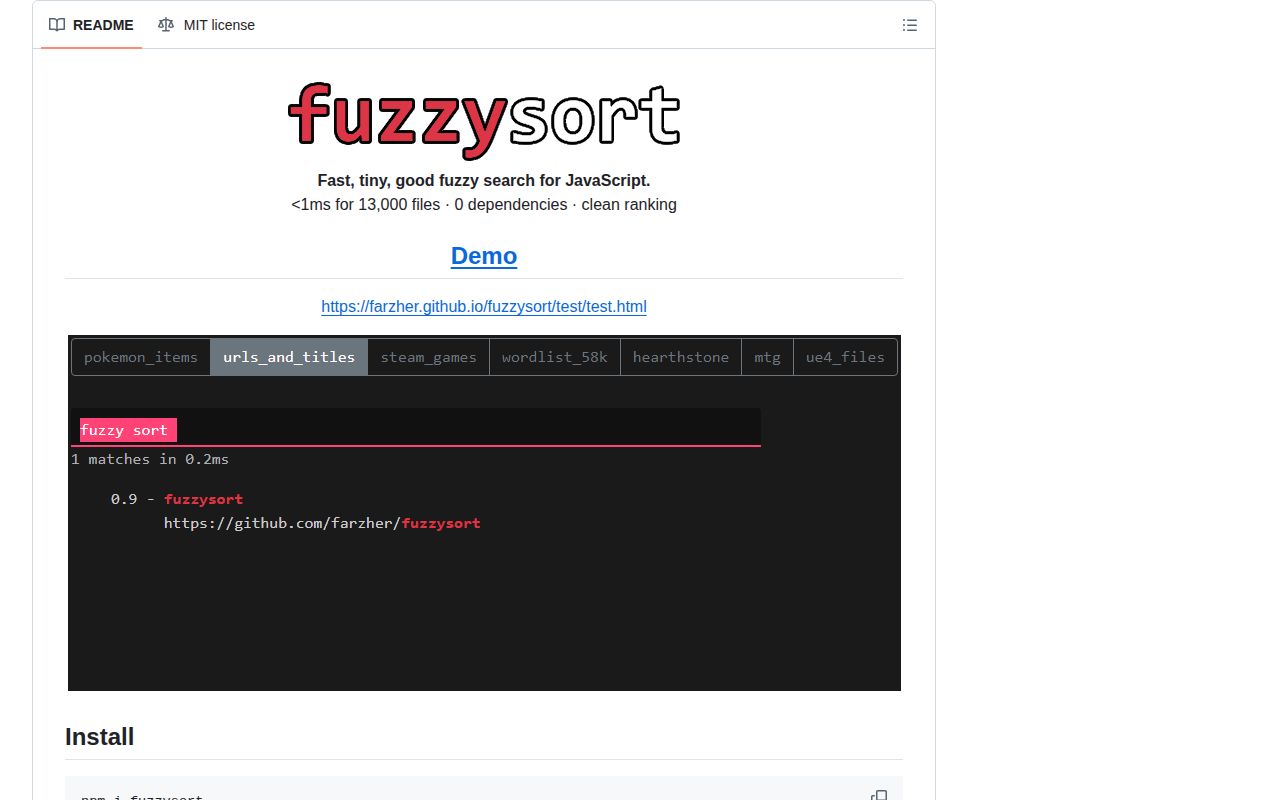Click the red 'fuzzysort' result title
This screenshot has width=1280, height=800.
204,499
